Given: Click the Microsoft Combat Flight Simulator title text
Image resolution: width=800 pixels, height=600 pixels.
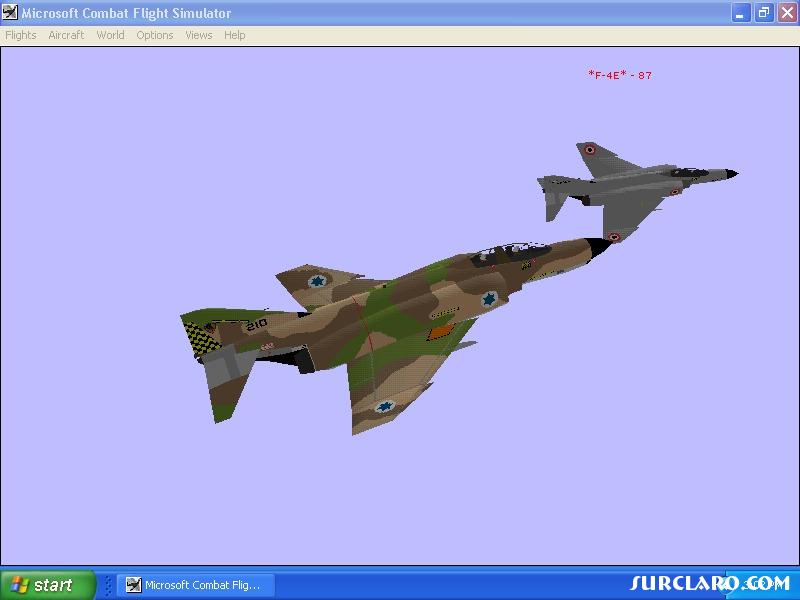Looking at the screenshot, I should click(126, 13).
